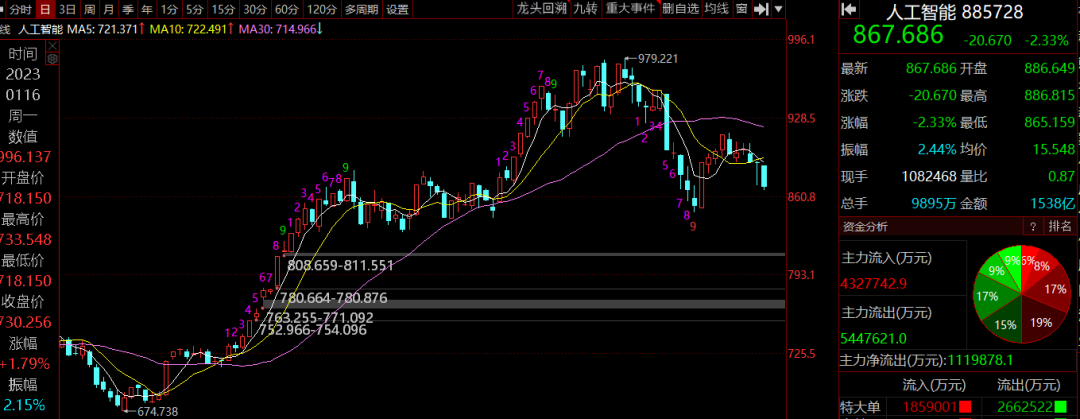Click the 现手 value 1082468
Screen dimensions: 1080x419
pos(929,176)
